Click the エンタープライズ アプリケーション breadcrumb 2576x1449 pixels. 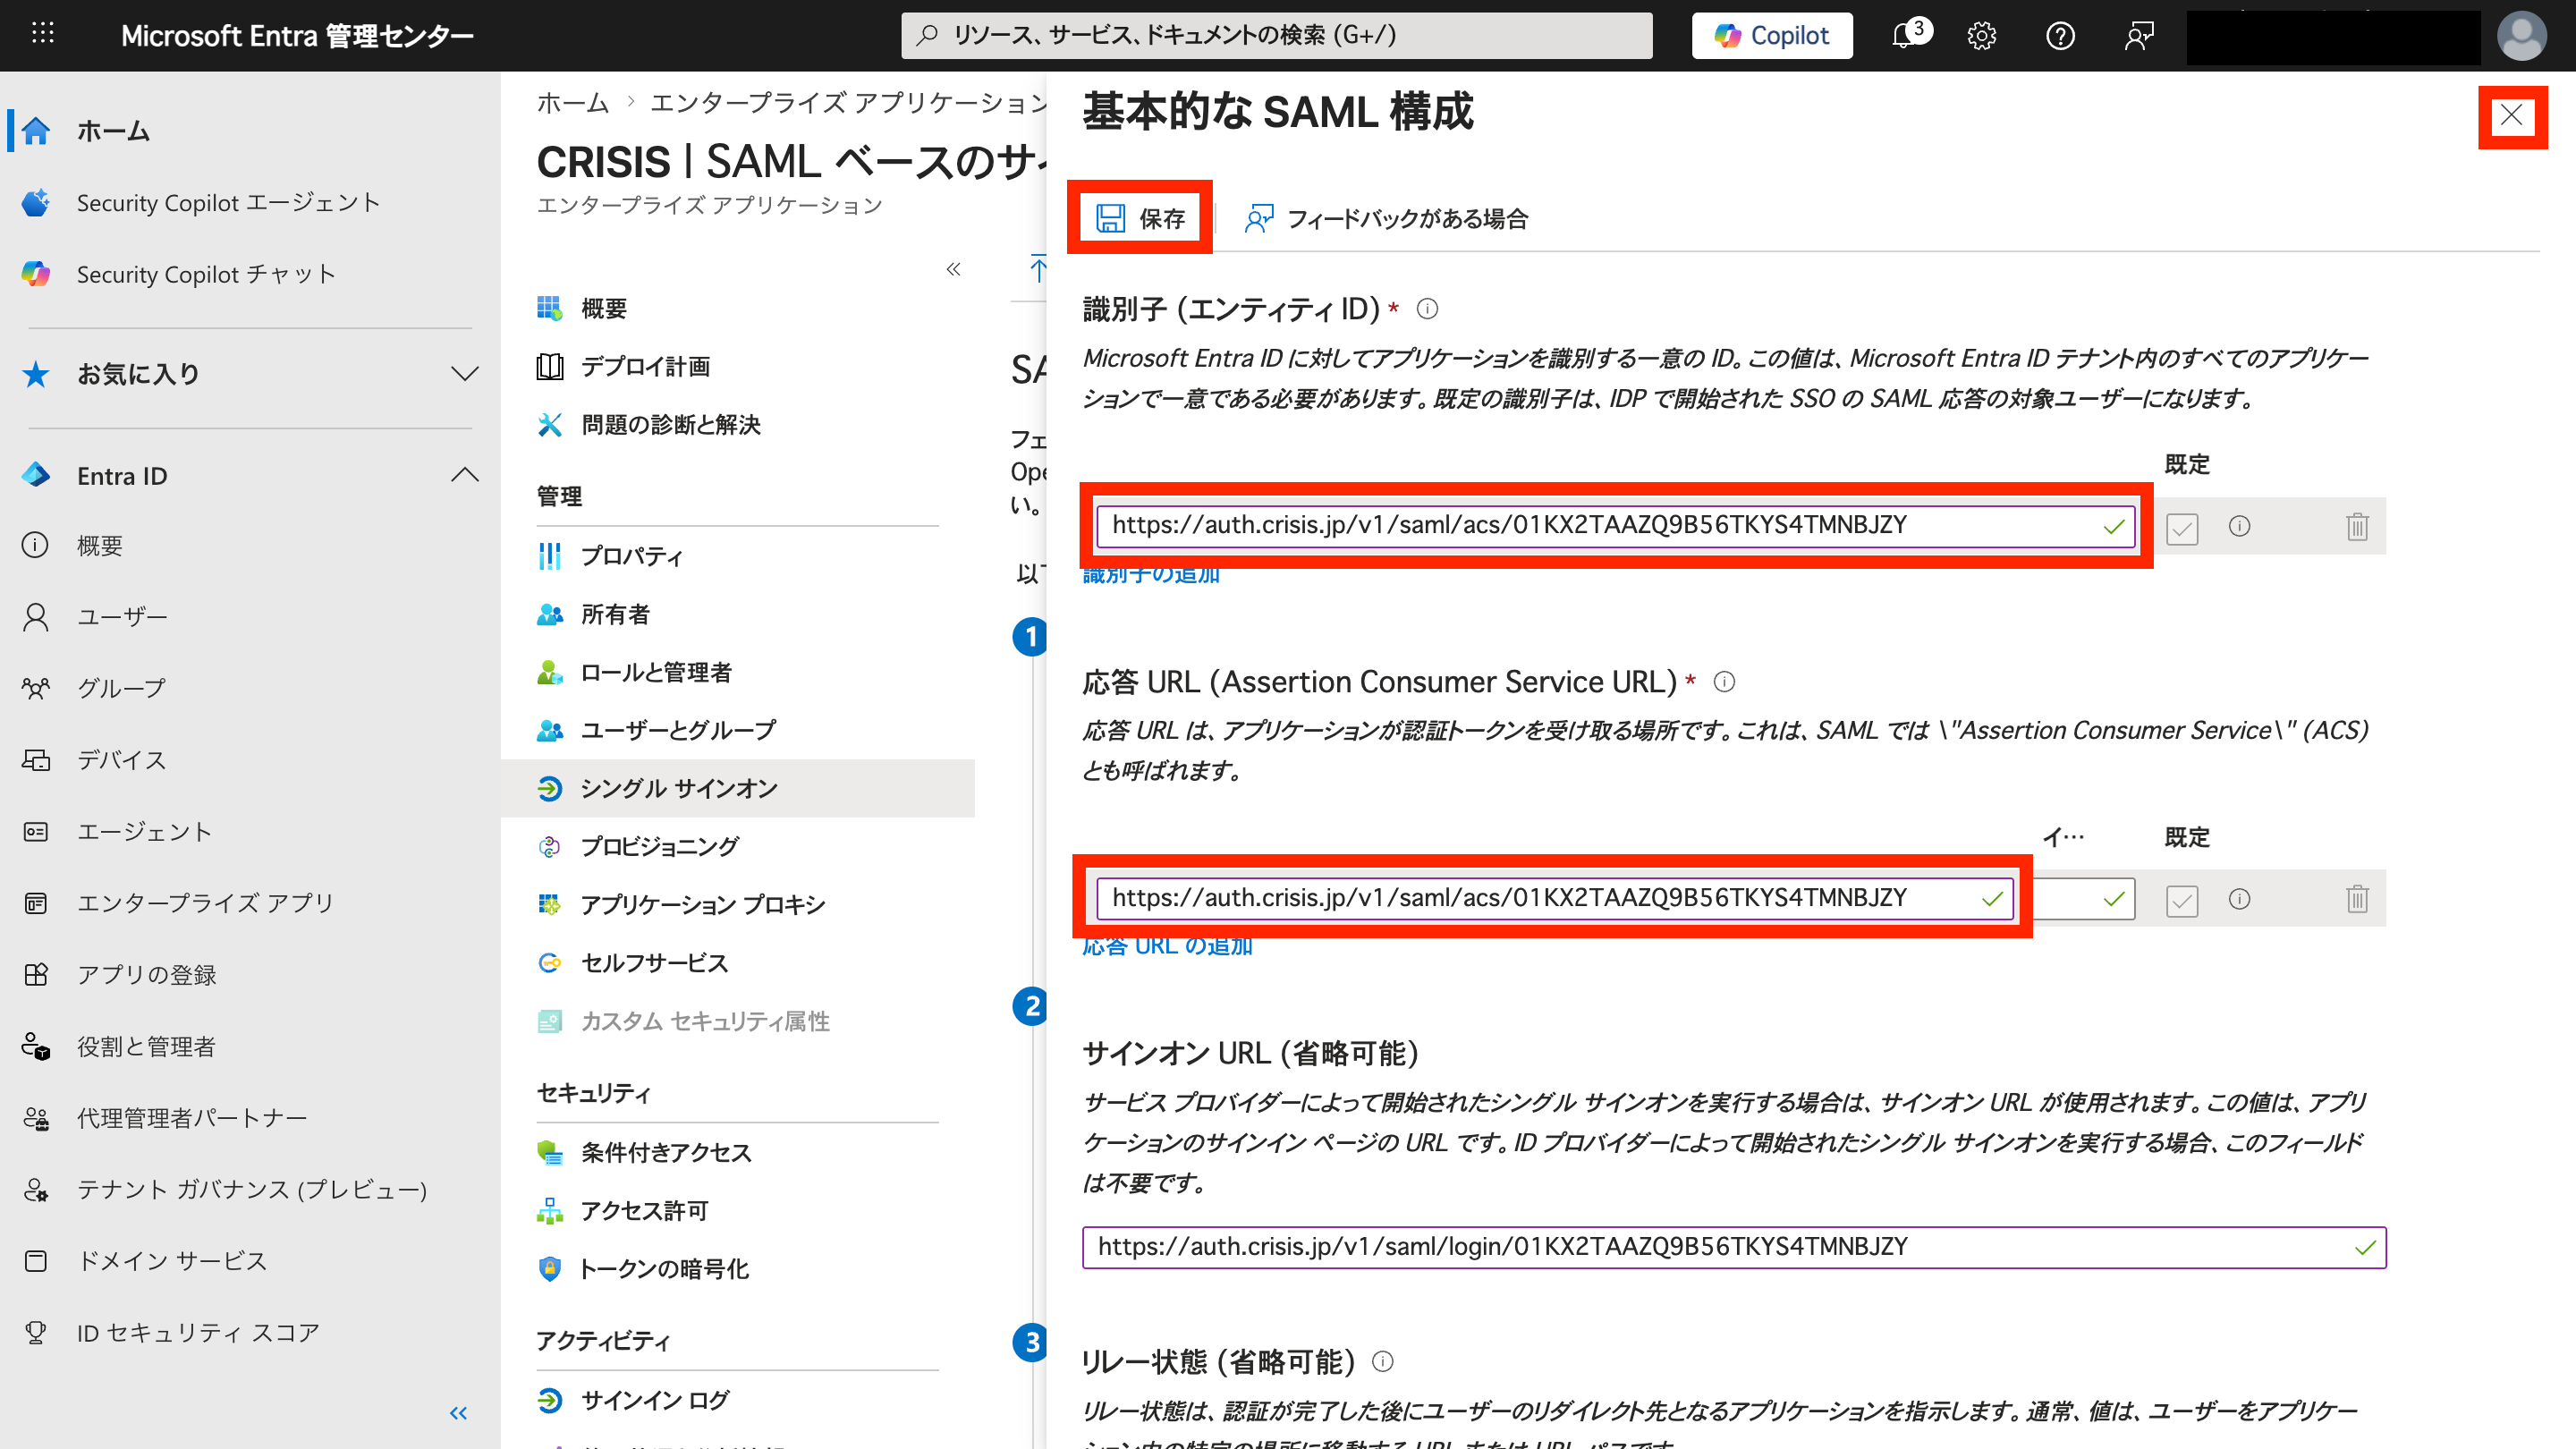pyautogui.click(x=848, y=103)
